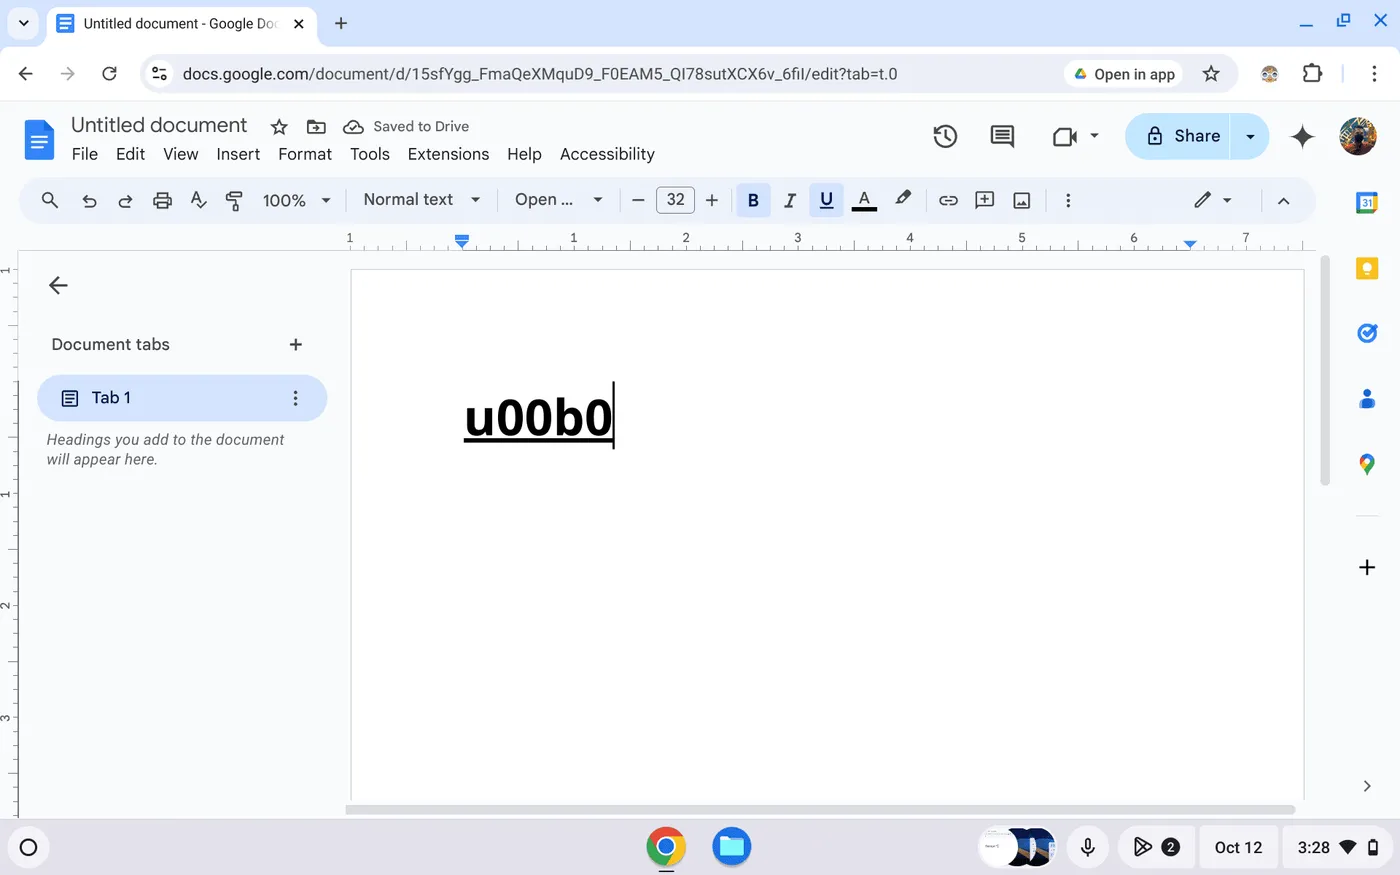
Task: Open Chrome from the shelf
Action: 666,847
